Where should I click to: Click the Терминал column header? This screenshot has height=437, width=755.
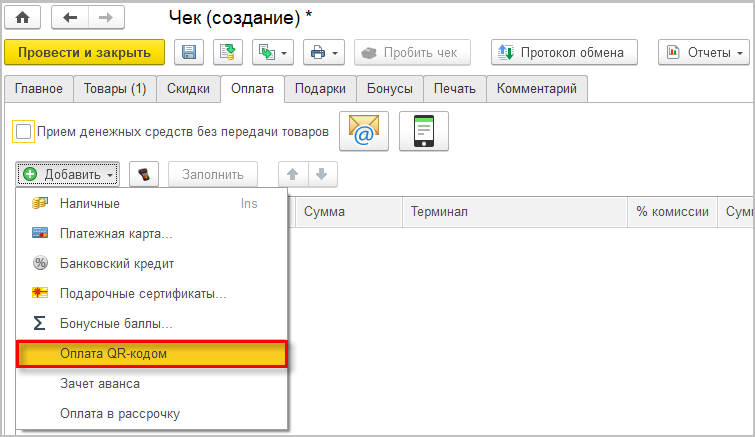tap(436, 212)
